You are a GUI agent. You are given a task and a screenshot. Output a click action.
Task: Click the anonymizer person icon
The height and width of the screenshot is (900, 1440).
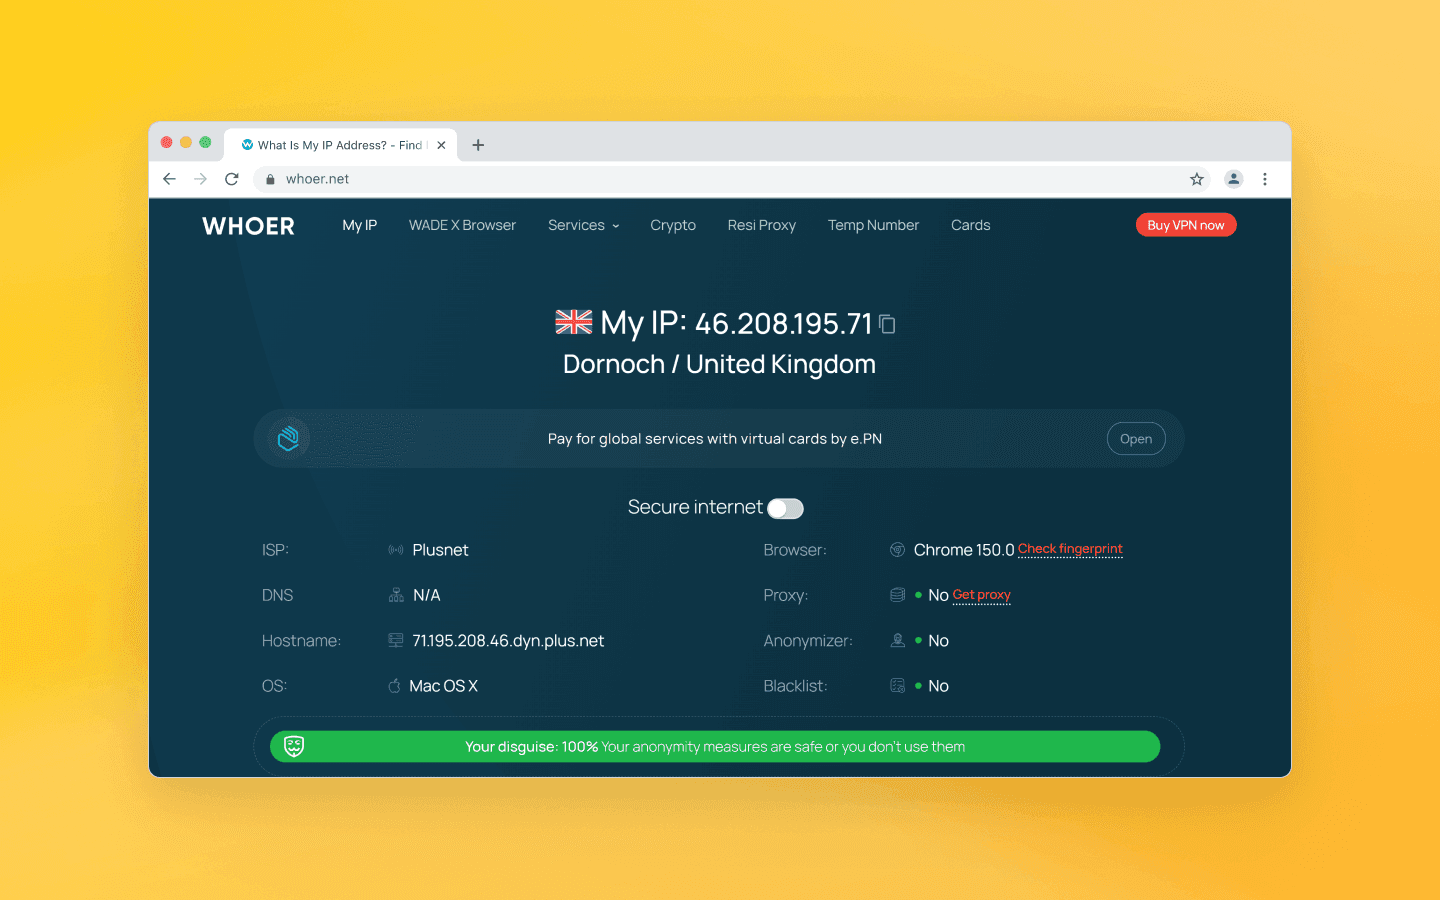click(897, 641)
